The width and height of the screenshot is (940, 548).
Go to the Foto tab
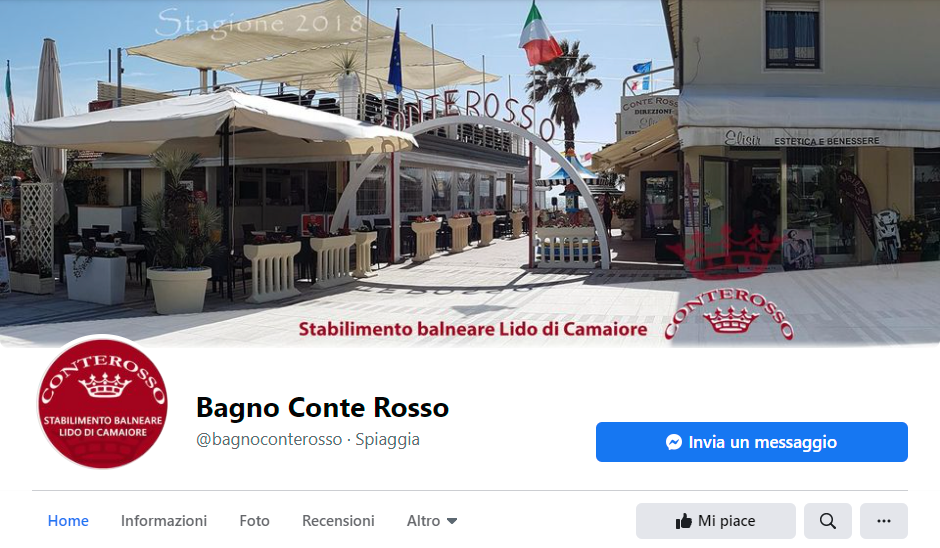tap(254, 521)
